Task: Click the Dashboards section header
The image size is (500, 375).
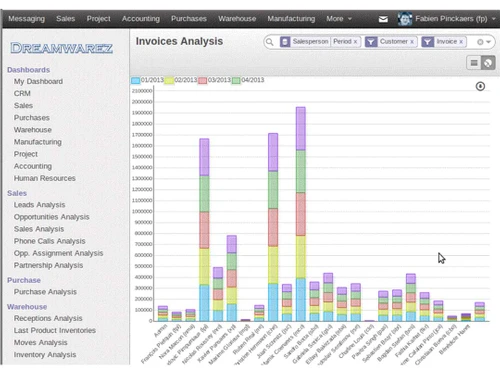Action: [x=28, y=70]
